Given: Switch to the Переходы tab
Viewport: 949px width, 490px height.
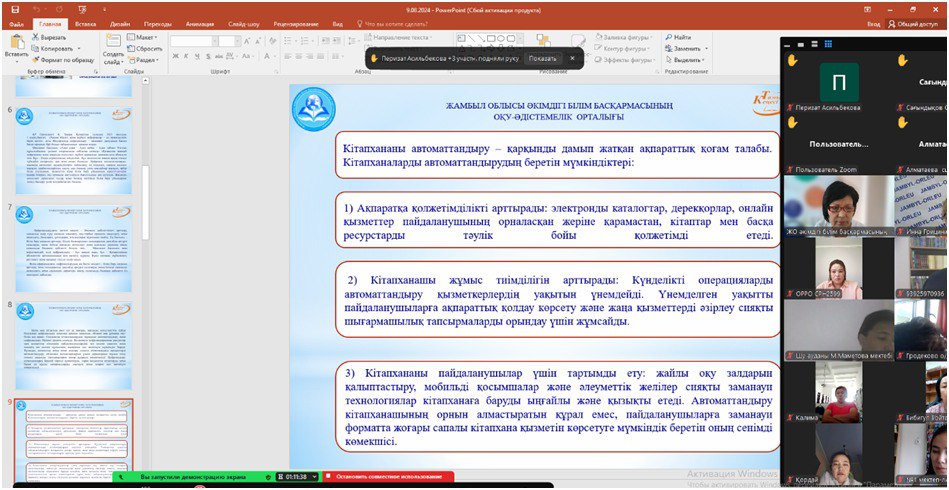Looking at the screenshot, I should pos(158,24).
